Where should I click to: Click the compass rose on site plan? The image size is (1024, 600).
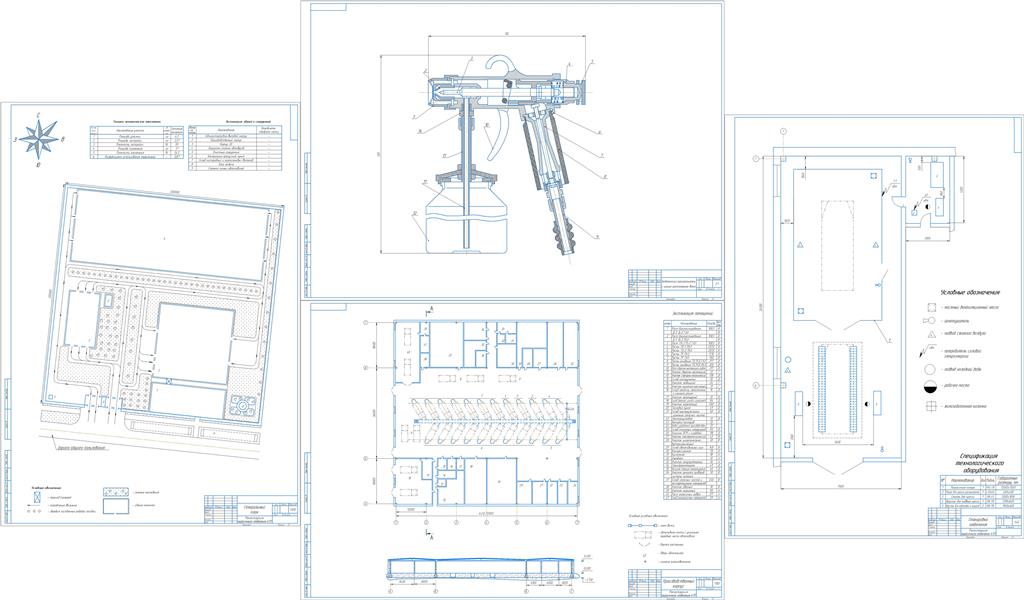tap(39, 139)
